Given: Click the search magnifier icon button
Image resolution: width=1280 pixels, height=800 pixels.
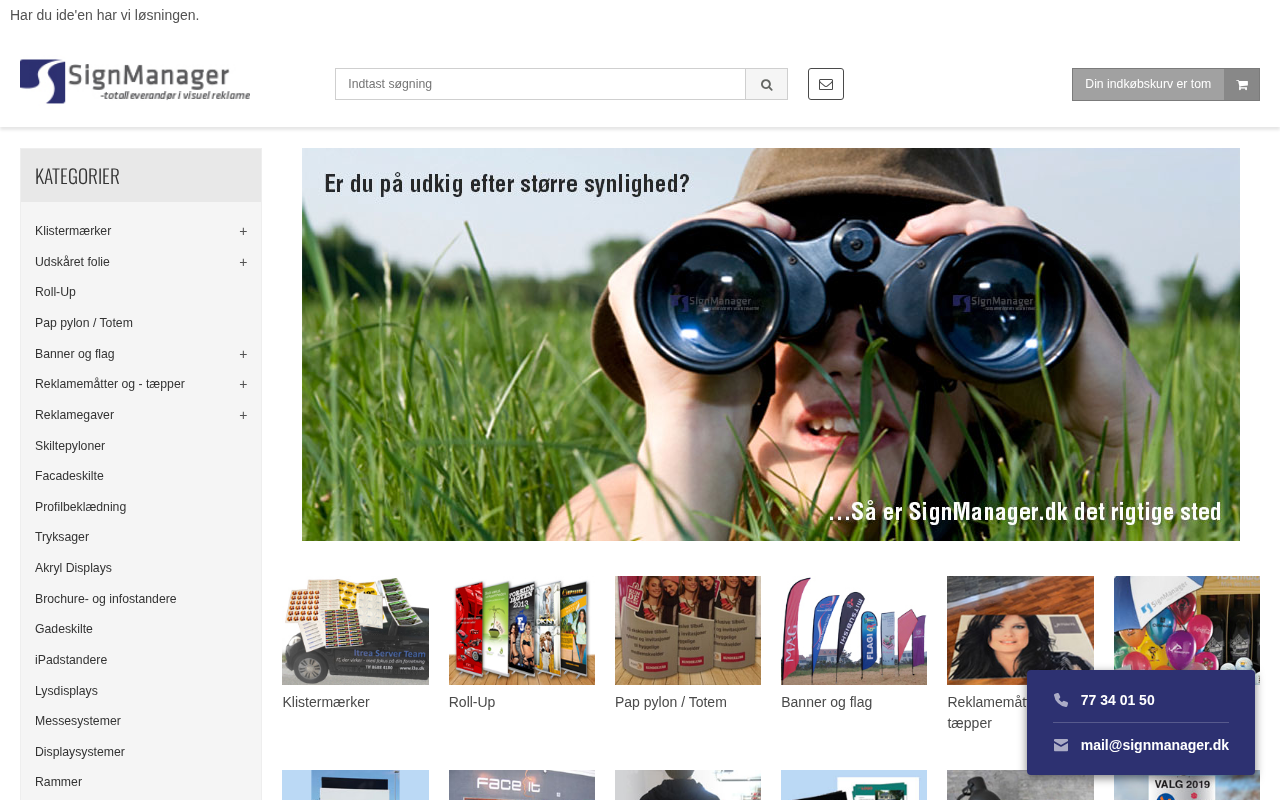Looking at the screenshot, I should pyautogui.click(x=766, y=84).
